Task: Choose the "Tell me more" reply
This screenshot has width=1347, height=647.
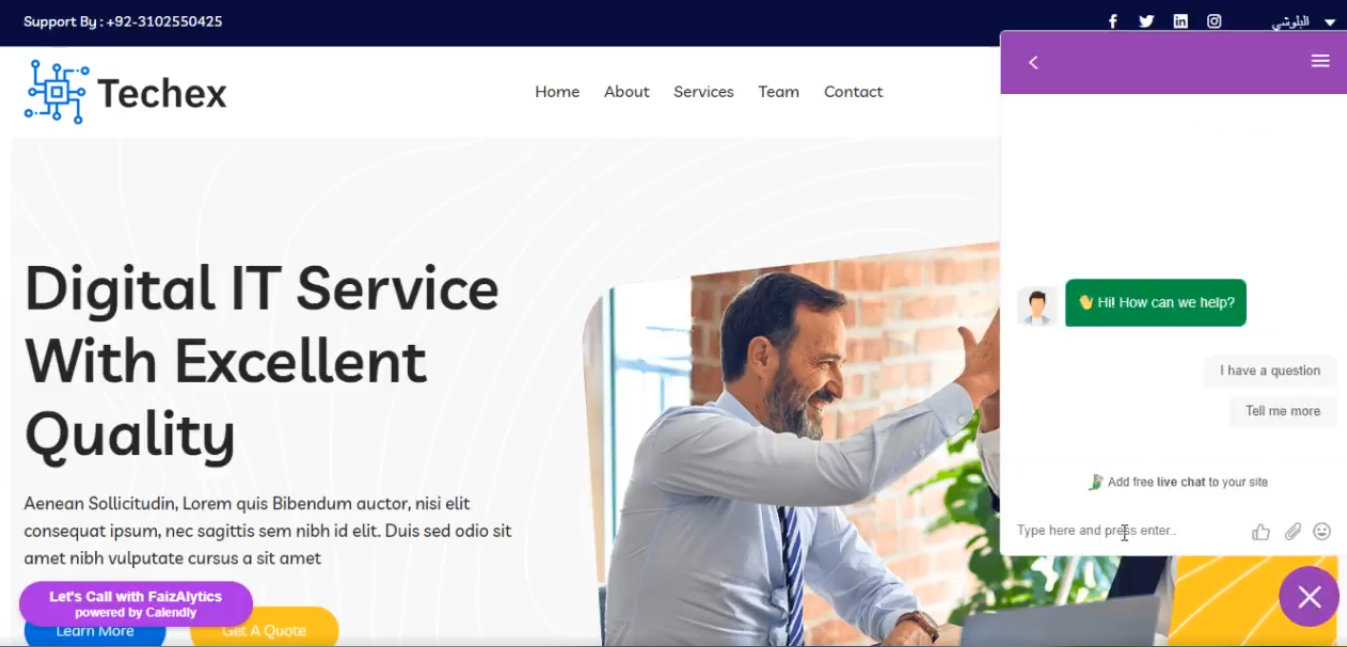Action: click(1283, 411)
